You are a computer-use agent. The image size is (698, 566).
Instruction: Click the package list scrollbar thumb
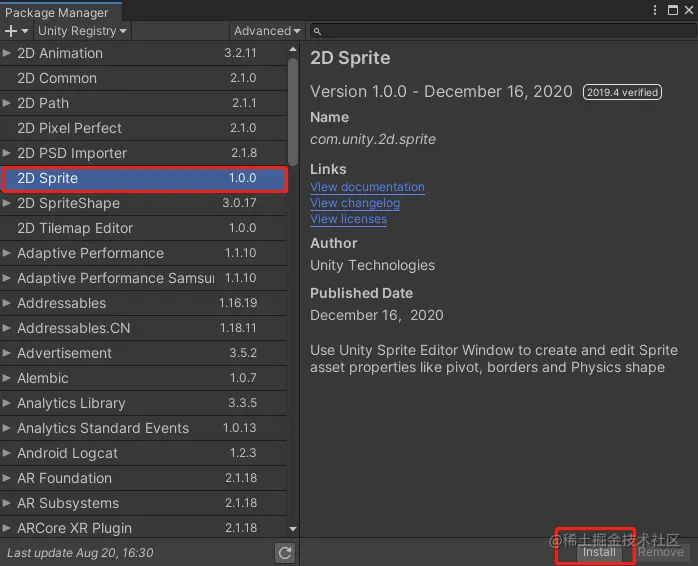click(292, 111)
